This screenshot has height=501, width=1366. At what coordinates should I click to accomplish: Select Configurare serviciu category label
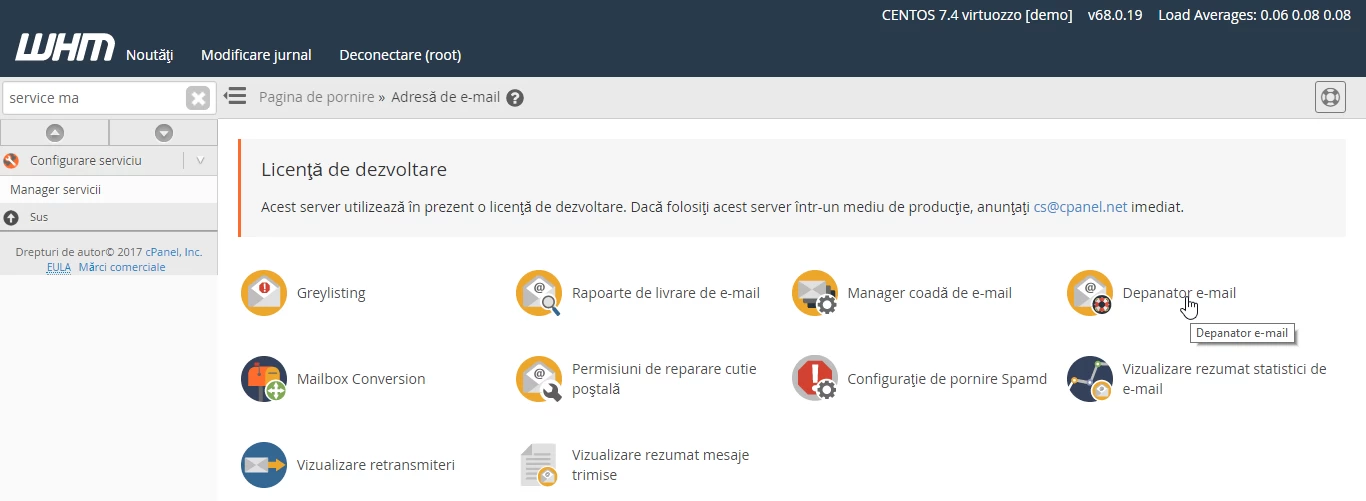[86, 160]
